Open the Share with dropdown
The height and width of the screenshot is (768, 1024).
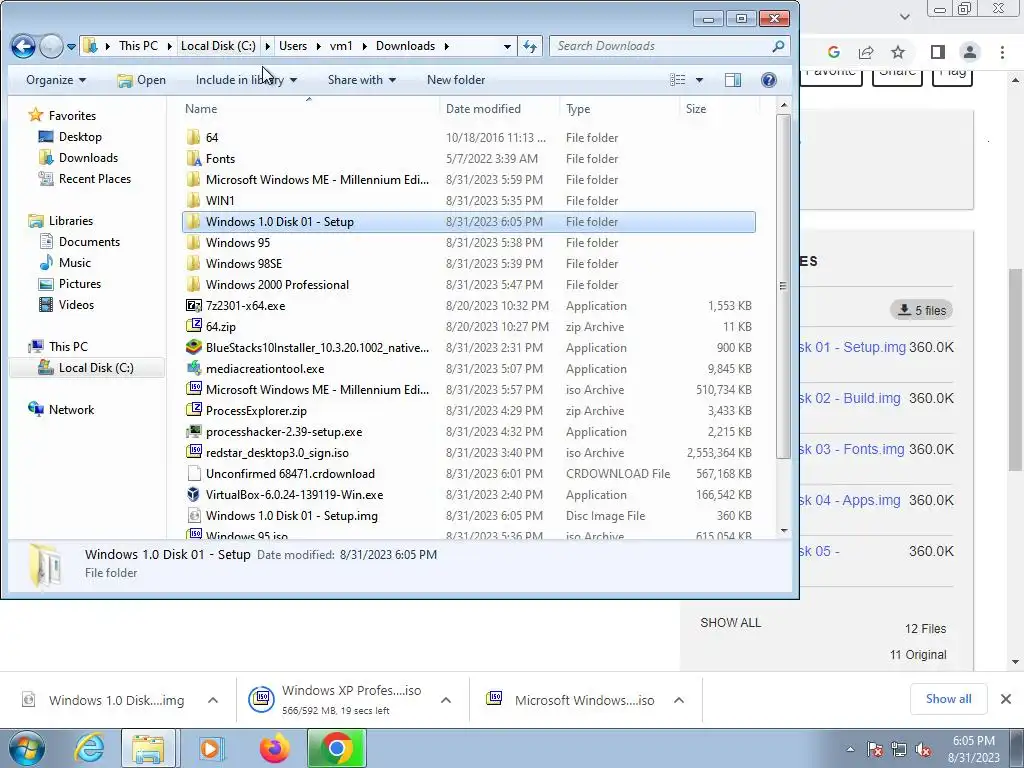point(362,80)
